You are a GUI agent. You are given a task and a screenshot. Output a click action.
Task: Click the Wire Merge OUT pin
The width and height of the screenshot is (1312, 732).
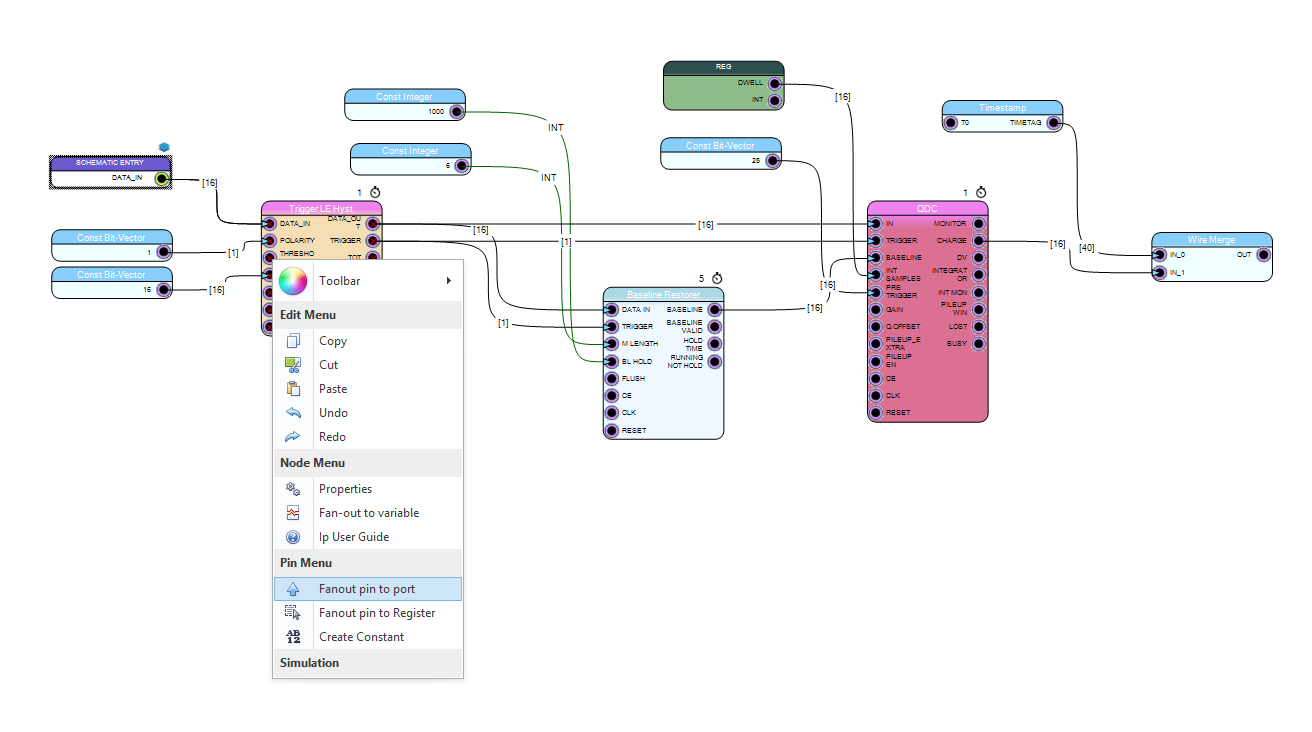click(1262, 255)
